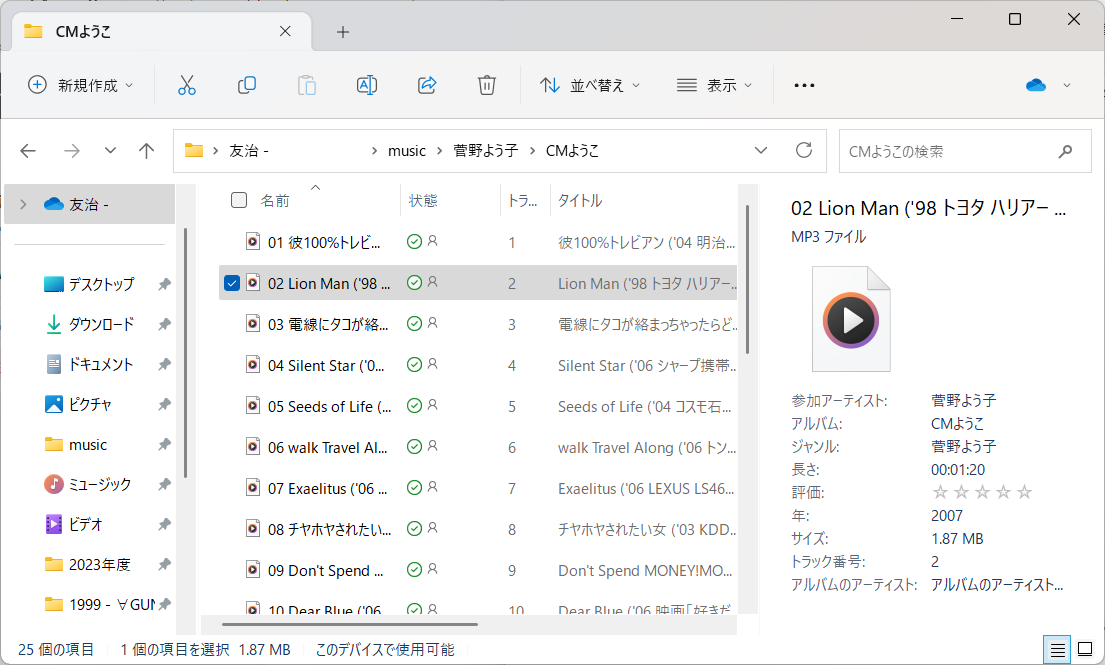
Task: Rate the file with the first star
Action: click(940, 492)
